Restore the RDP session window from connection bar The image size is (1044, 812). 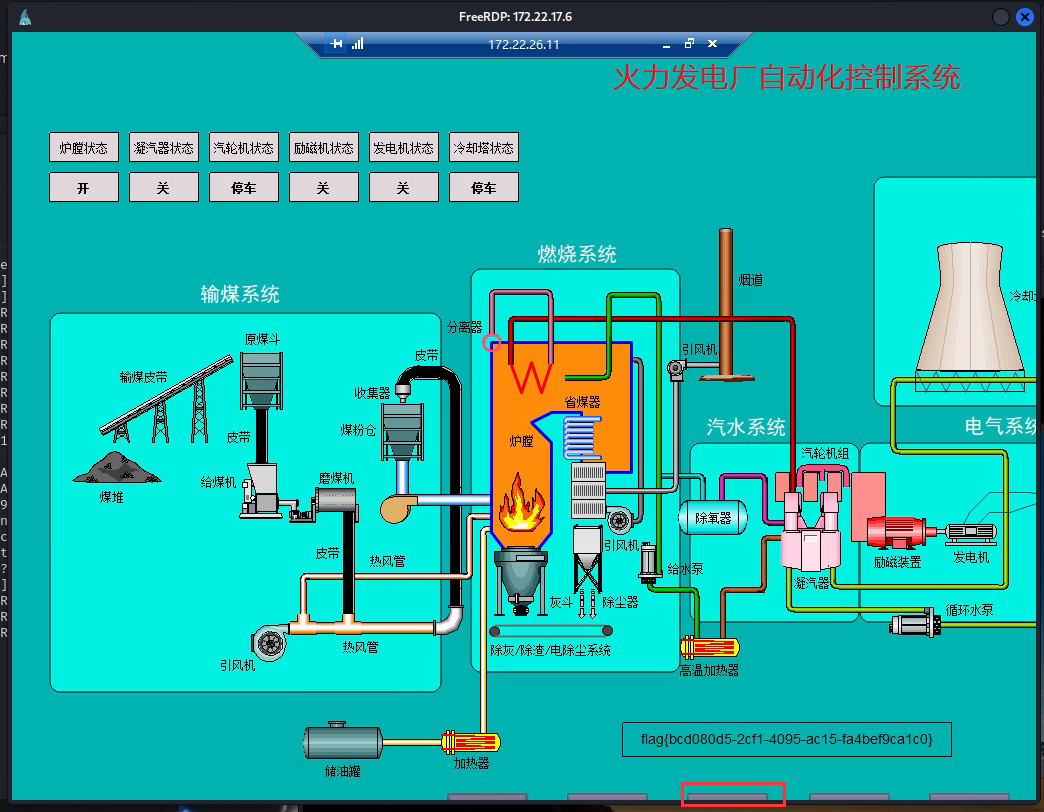click(x=689, y=44)
